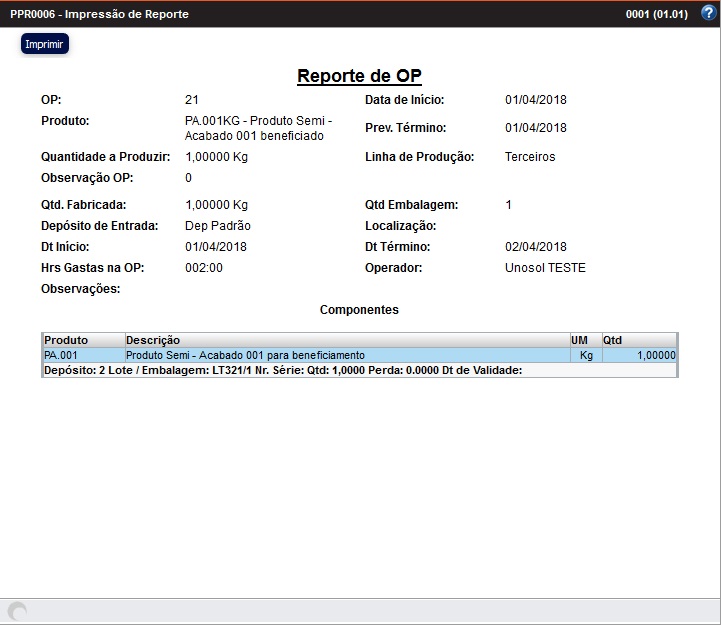Viewport: 721px width, 625px height.
Task: Click the Kg unit cell in components table
Action: [x=586, y=355]
